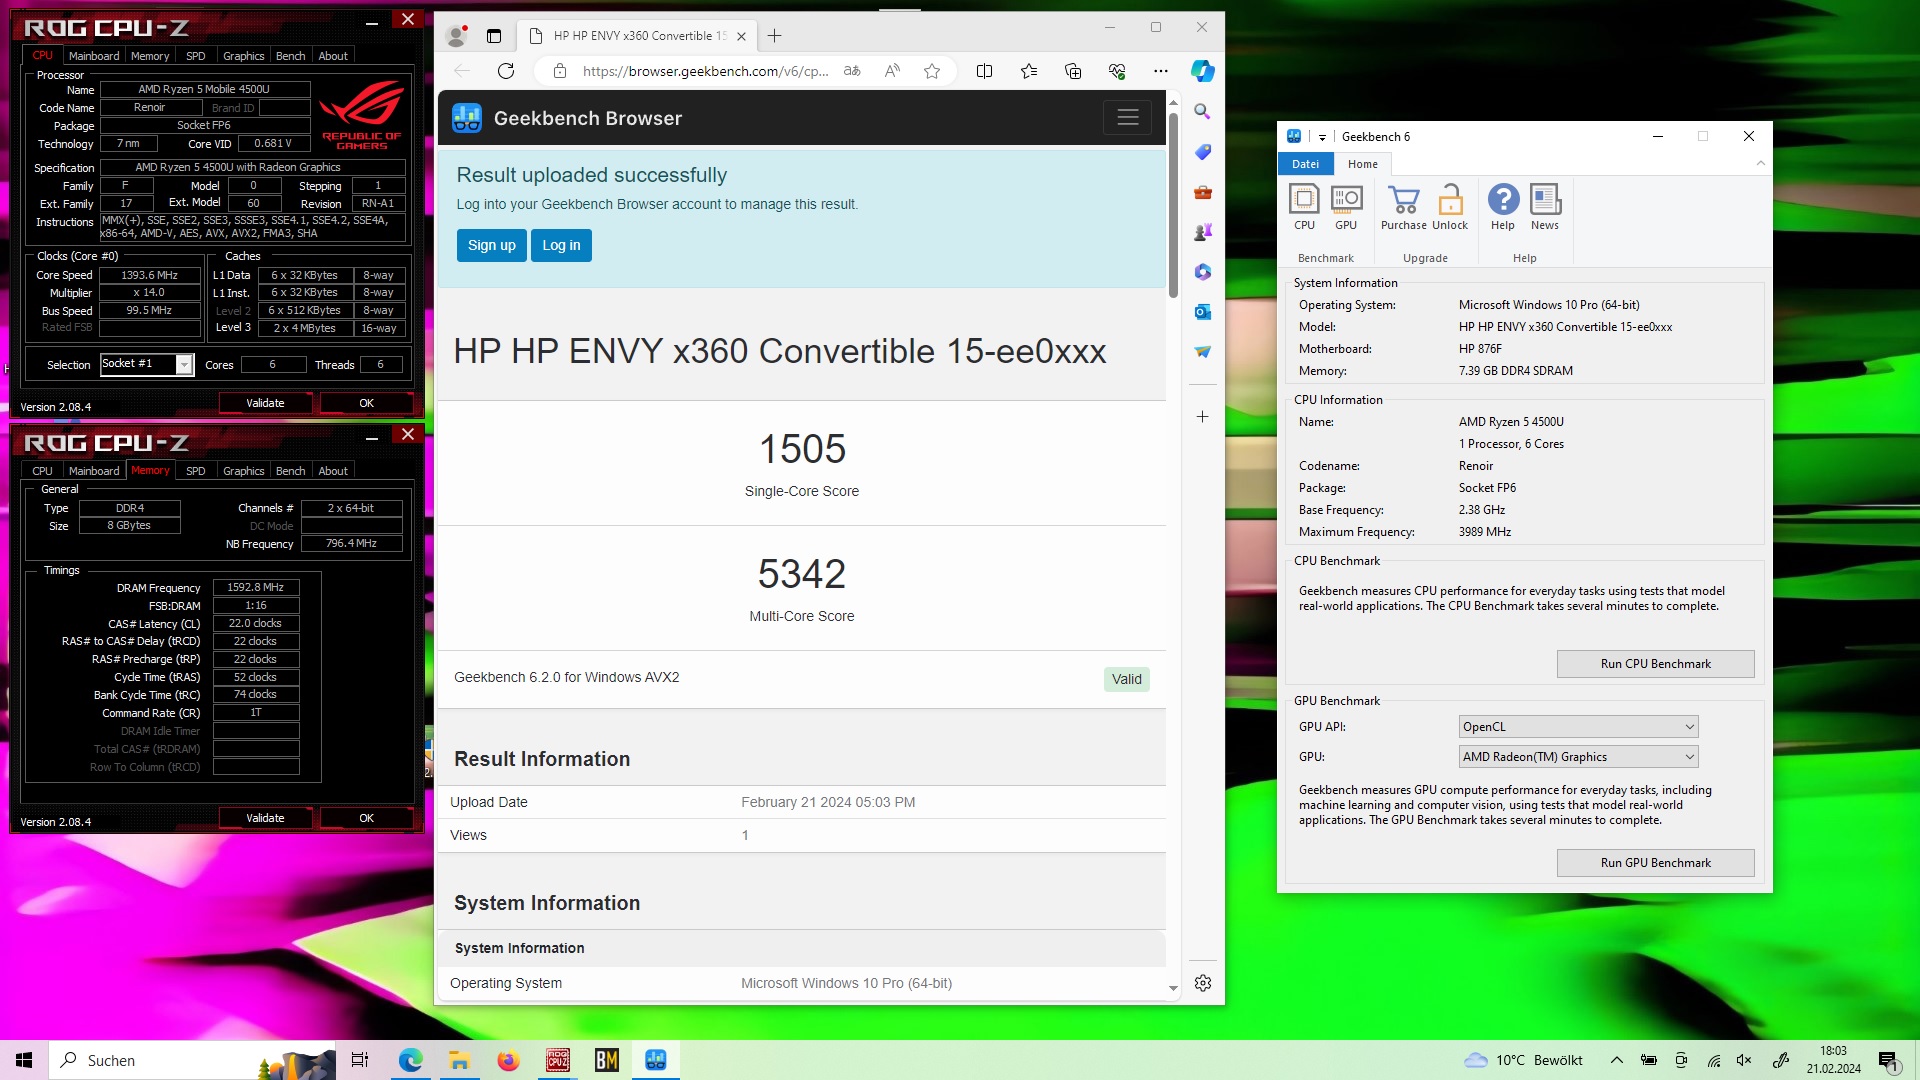Click the Edge profile avatar icon
1920x1080 pixels.
click(457, 36)
